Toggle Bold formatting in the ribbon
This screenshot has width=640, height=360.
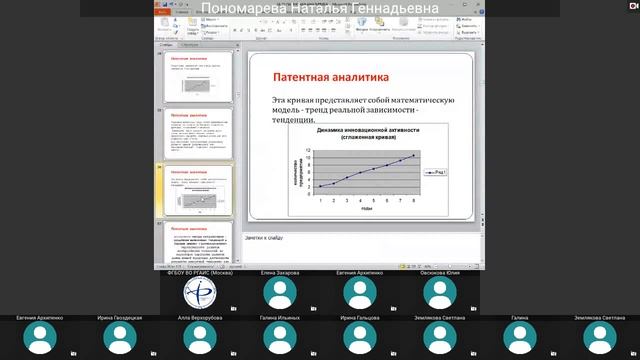click(x=235, y=30)
